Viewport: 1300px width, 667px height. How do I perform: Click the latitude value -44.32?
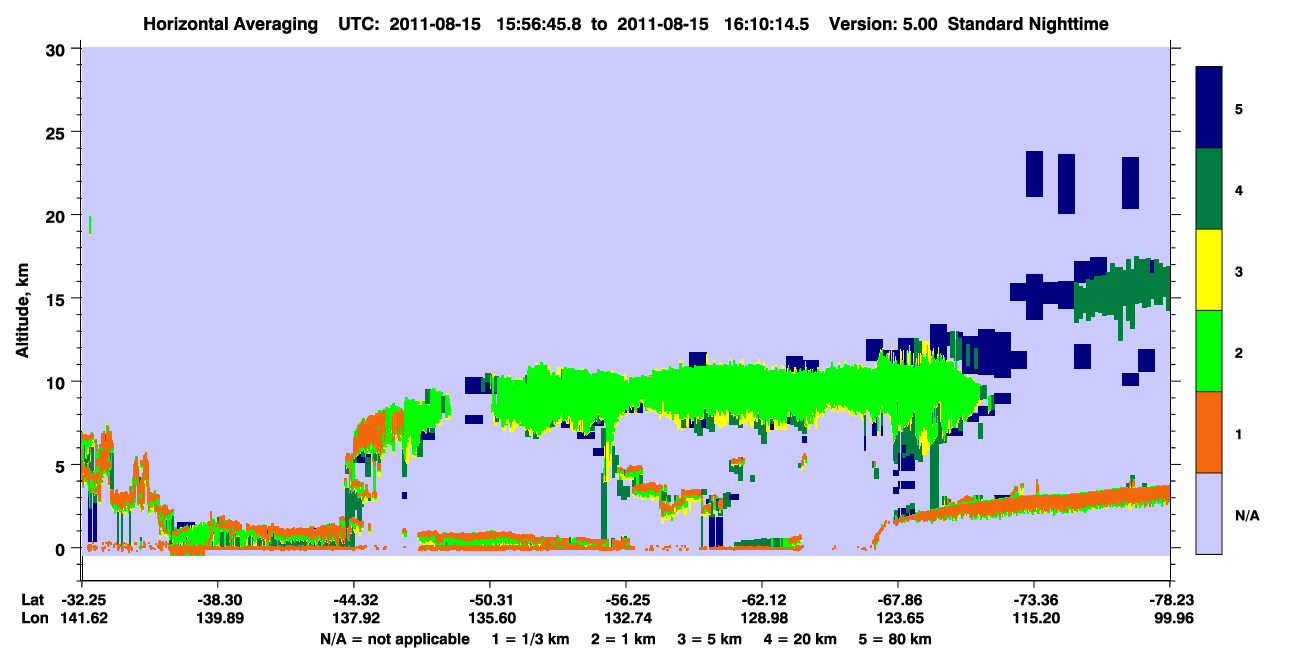point(353,600)
